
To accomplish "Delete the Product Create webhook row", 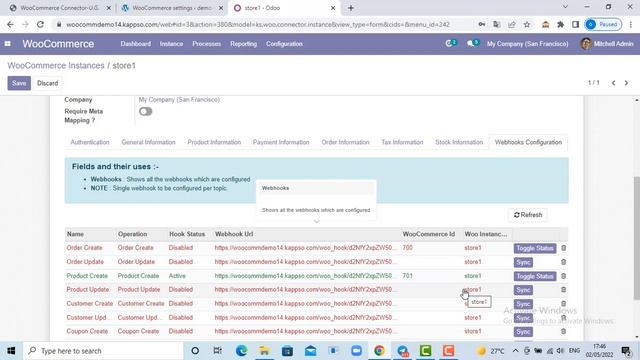I will (563, 276).
